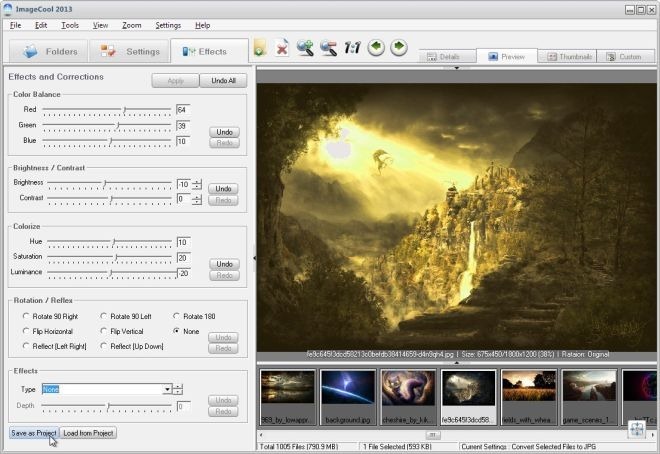The width and height of the screenshot is (660, 454).
Task: Click the Blue color balance slider
Action: (107, 141)
